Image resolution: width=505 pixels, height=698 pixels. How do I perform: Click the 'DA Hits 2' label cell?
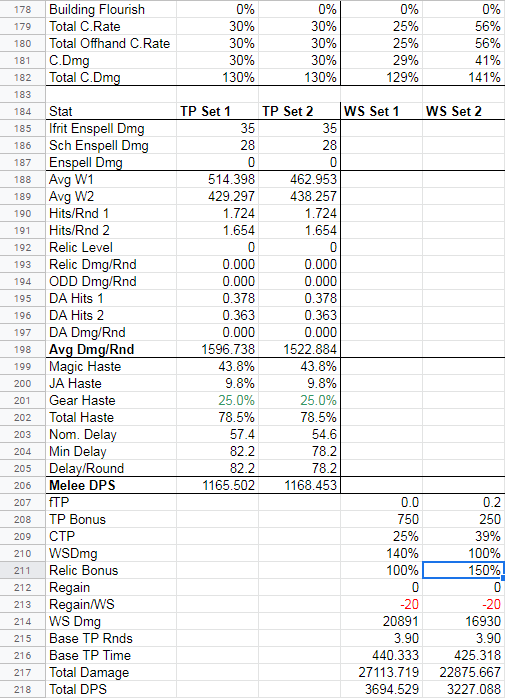[x=111, y=315]
